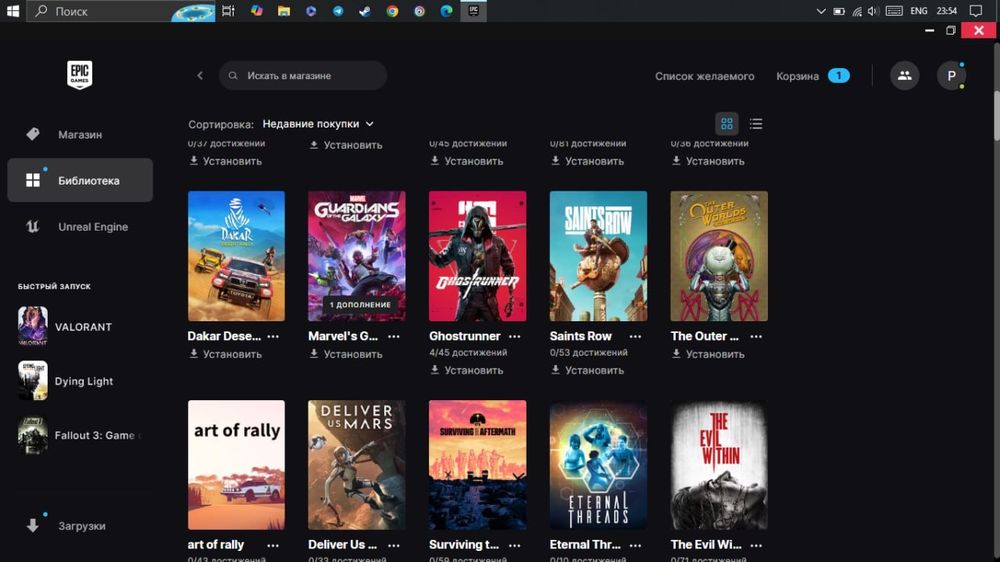Install Dakar Desert Rally
Screen dimensions: 1000x562
[226, 354]
